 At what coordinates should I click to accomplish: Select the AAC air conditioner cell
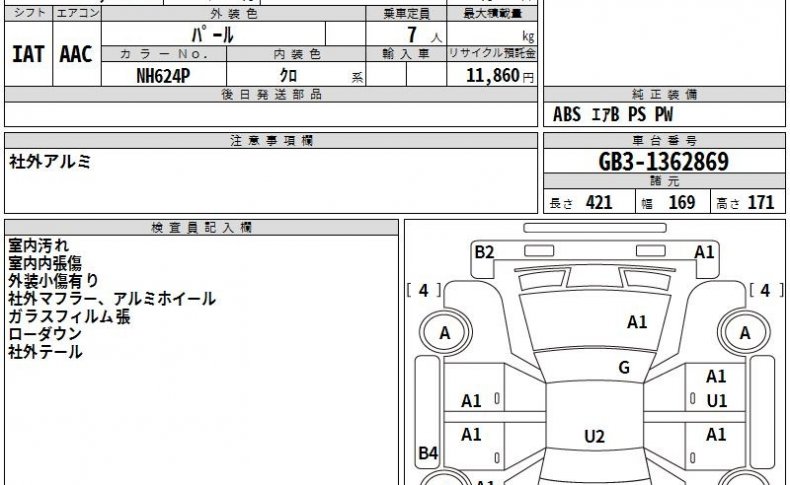point(76,54)
